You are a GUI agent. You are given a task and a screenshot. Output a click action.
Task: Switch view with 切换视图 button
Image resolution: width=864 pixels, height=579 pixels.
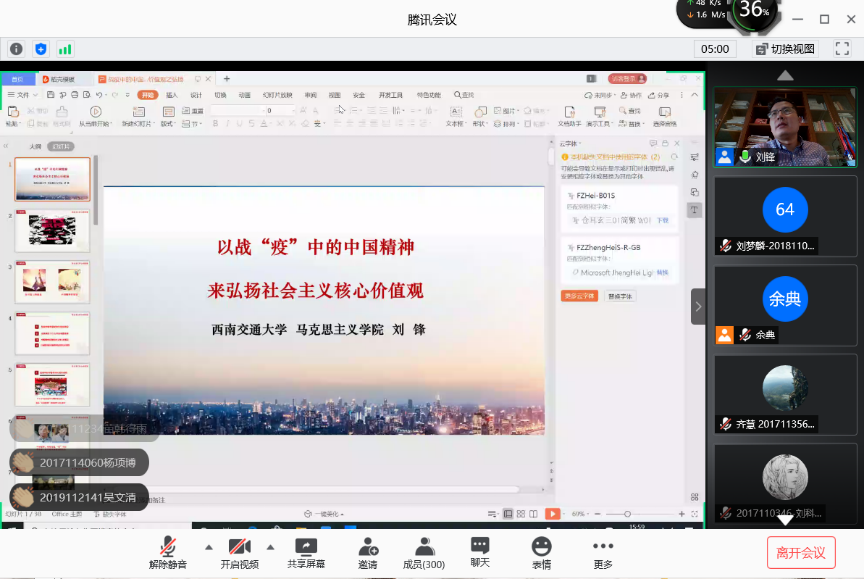[785, 49]
